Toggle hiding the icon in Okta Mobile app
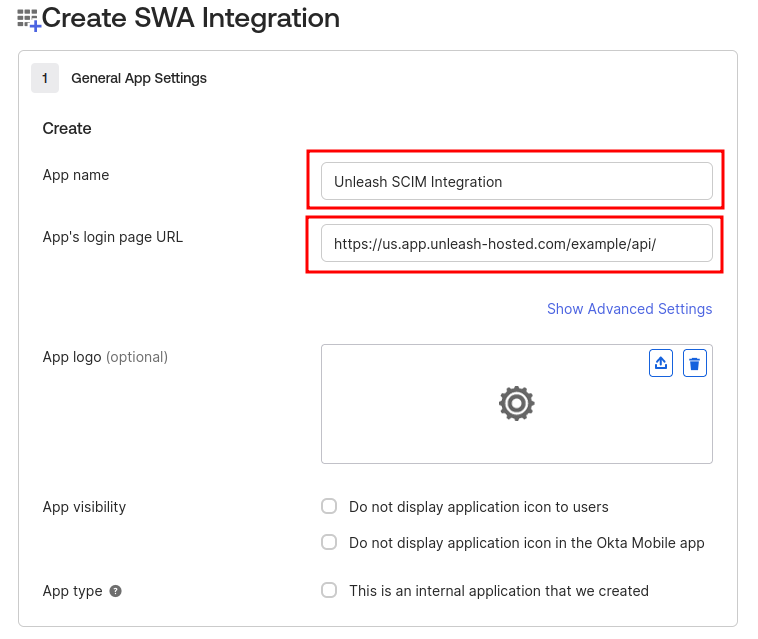Viewport: 758px width, 639px height. coord(329,543)
